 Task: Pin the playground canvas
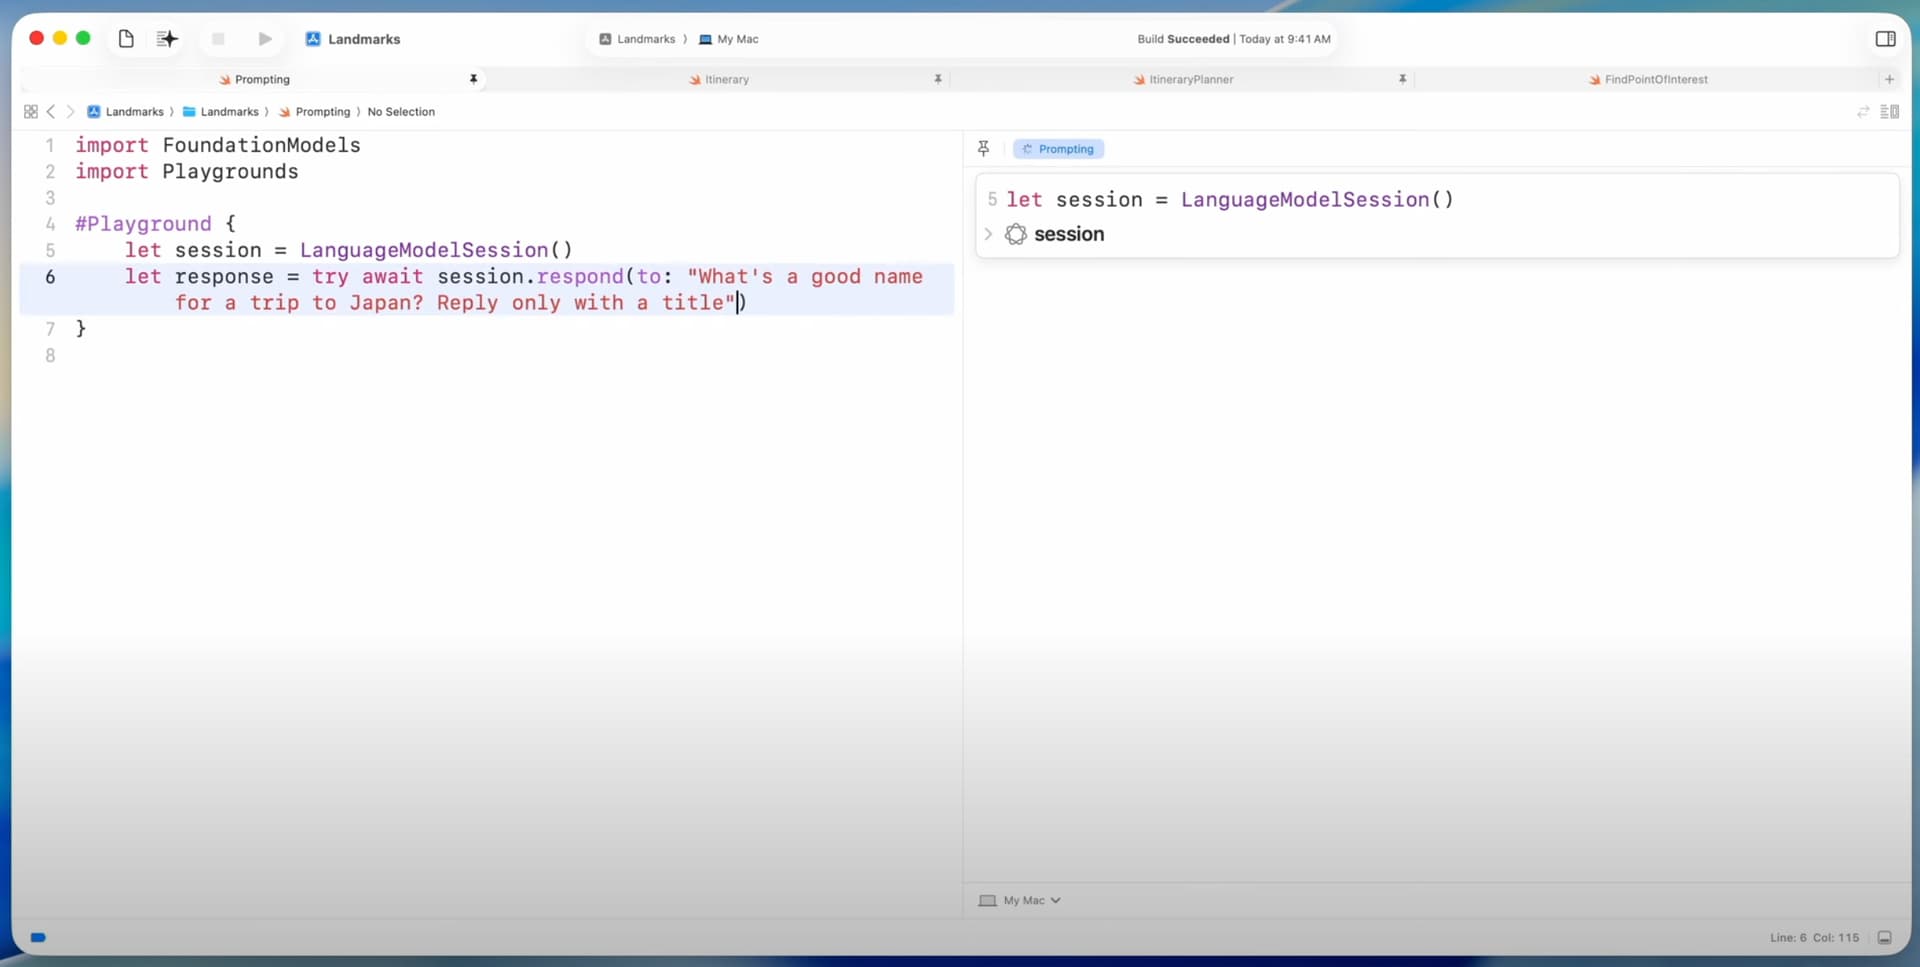click(x=984, y=149)
